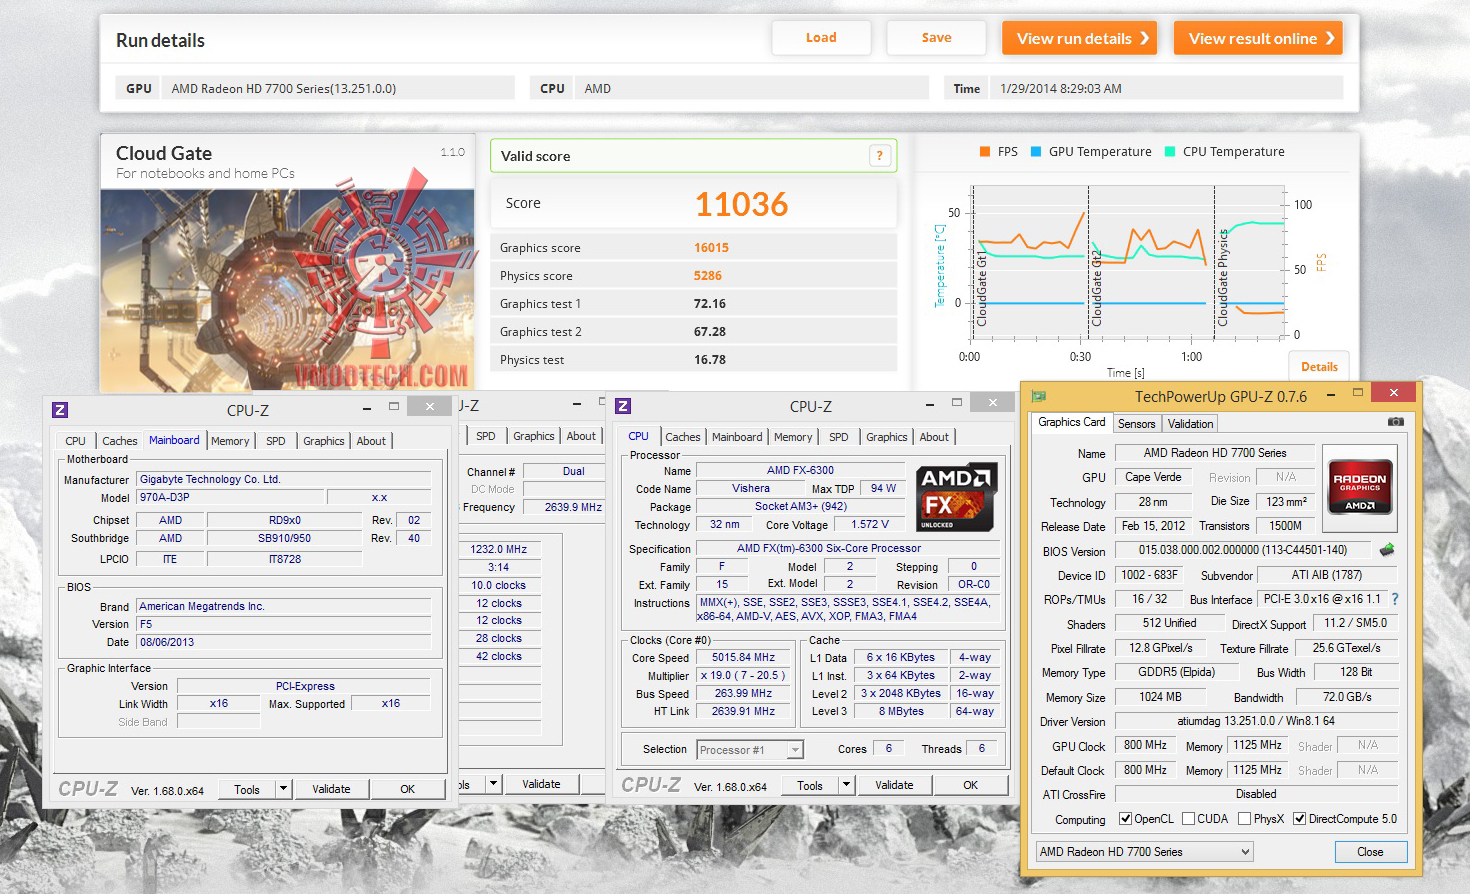Image resolution: width=1470 pixels, height=894 pixels.
Task: Click the Core Voltage field showing 1.572 V
Action: click(869, 524)
